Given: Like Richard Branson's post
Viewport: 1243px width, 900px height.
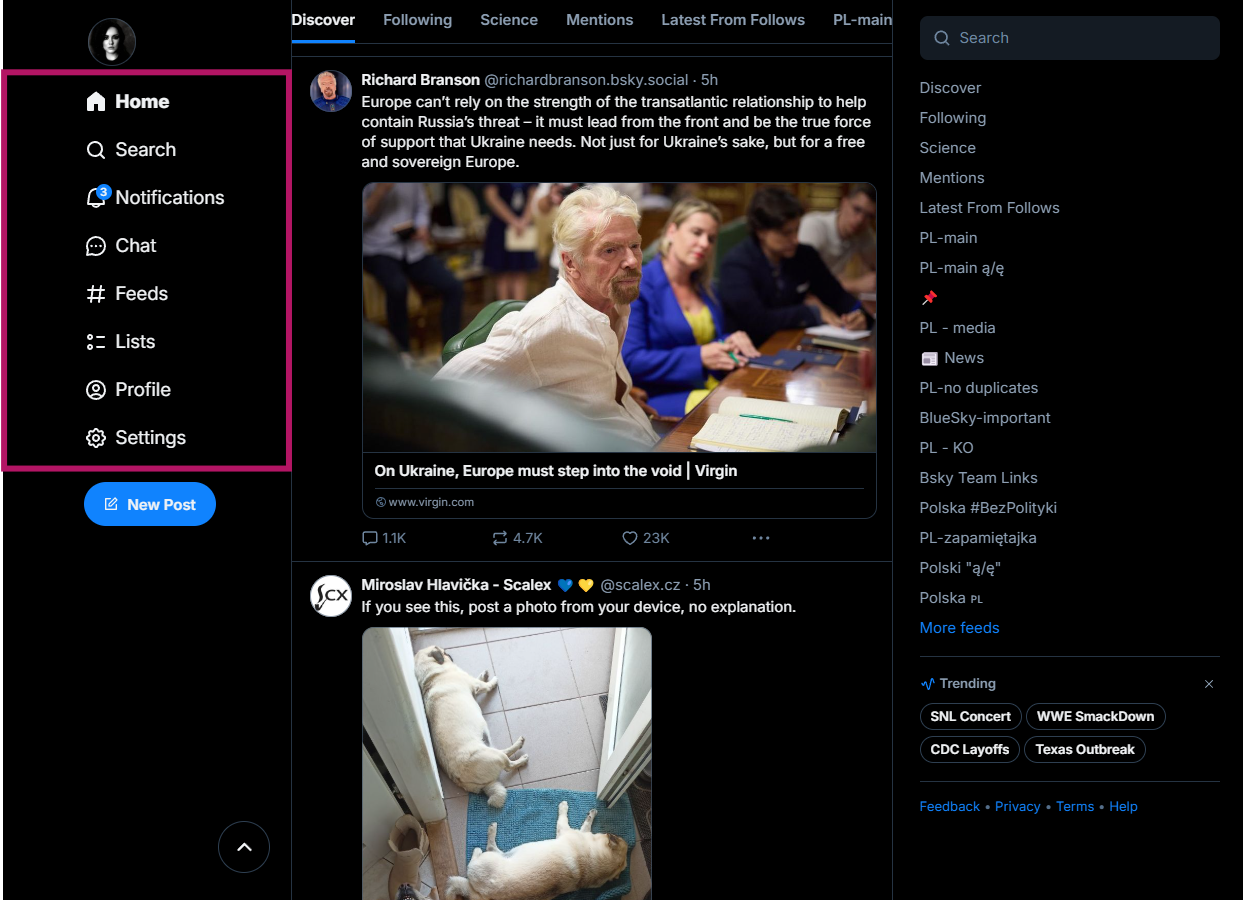Looking at the screenshot, I should coord(630,538).
